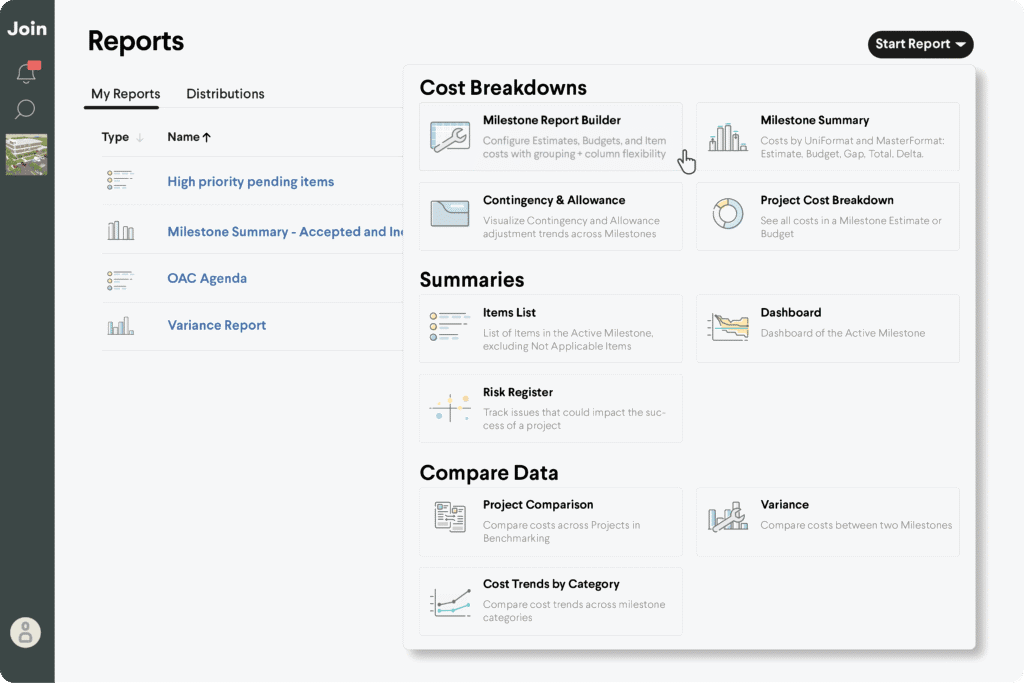Viewport: 1024px width, 683px height.
Task: Open the notifications bell icon
Action: click(x=27, y=72)
